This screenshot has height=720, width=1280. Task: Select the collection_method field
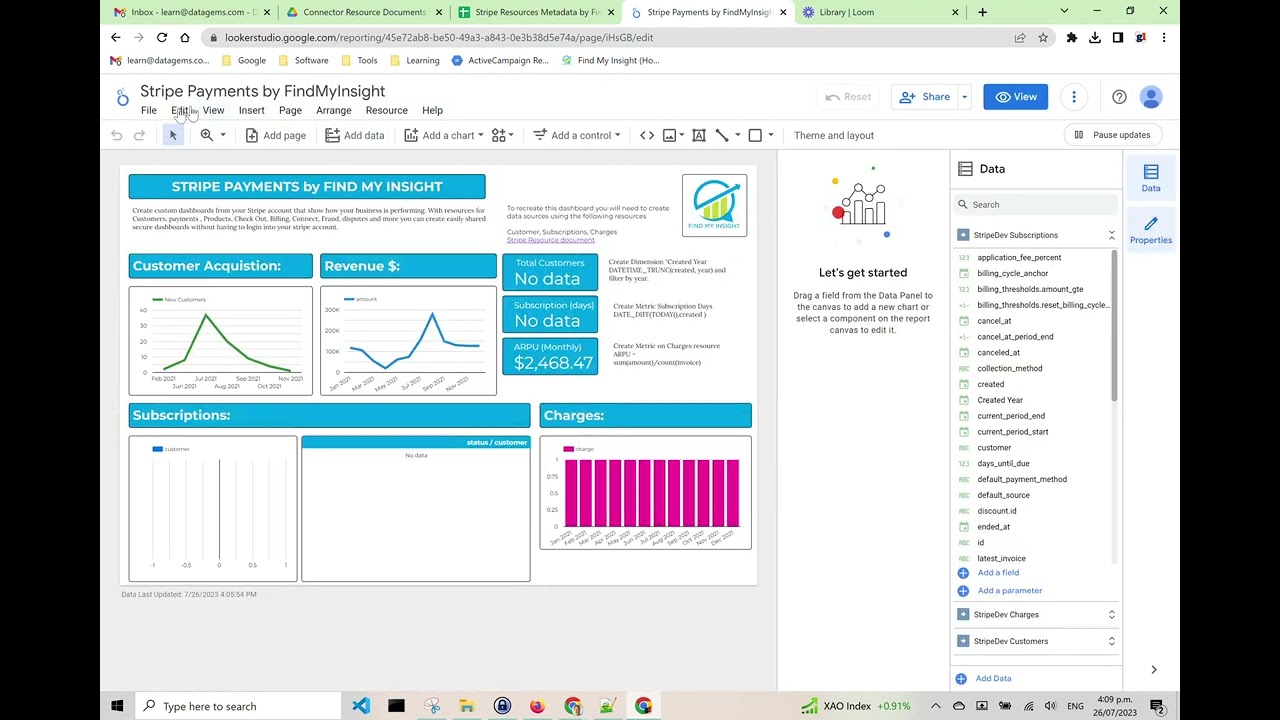click(1009, 368)
